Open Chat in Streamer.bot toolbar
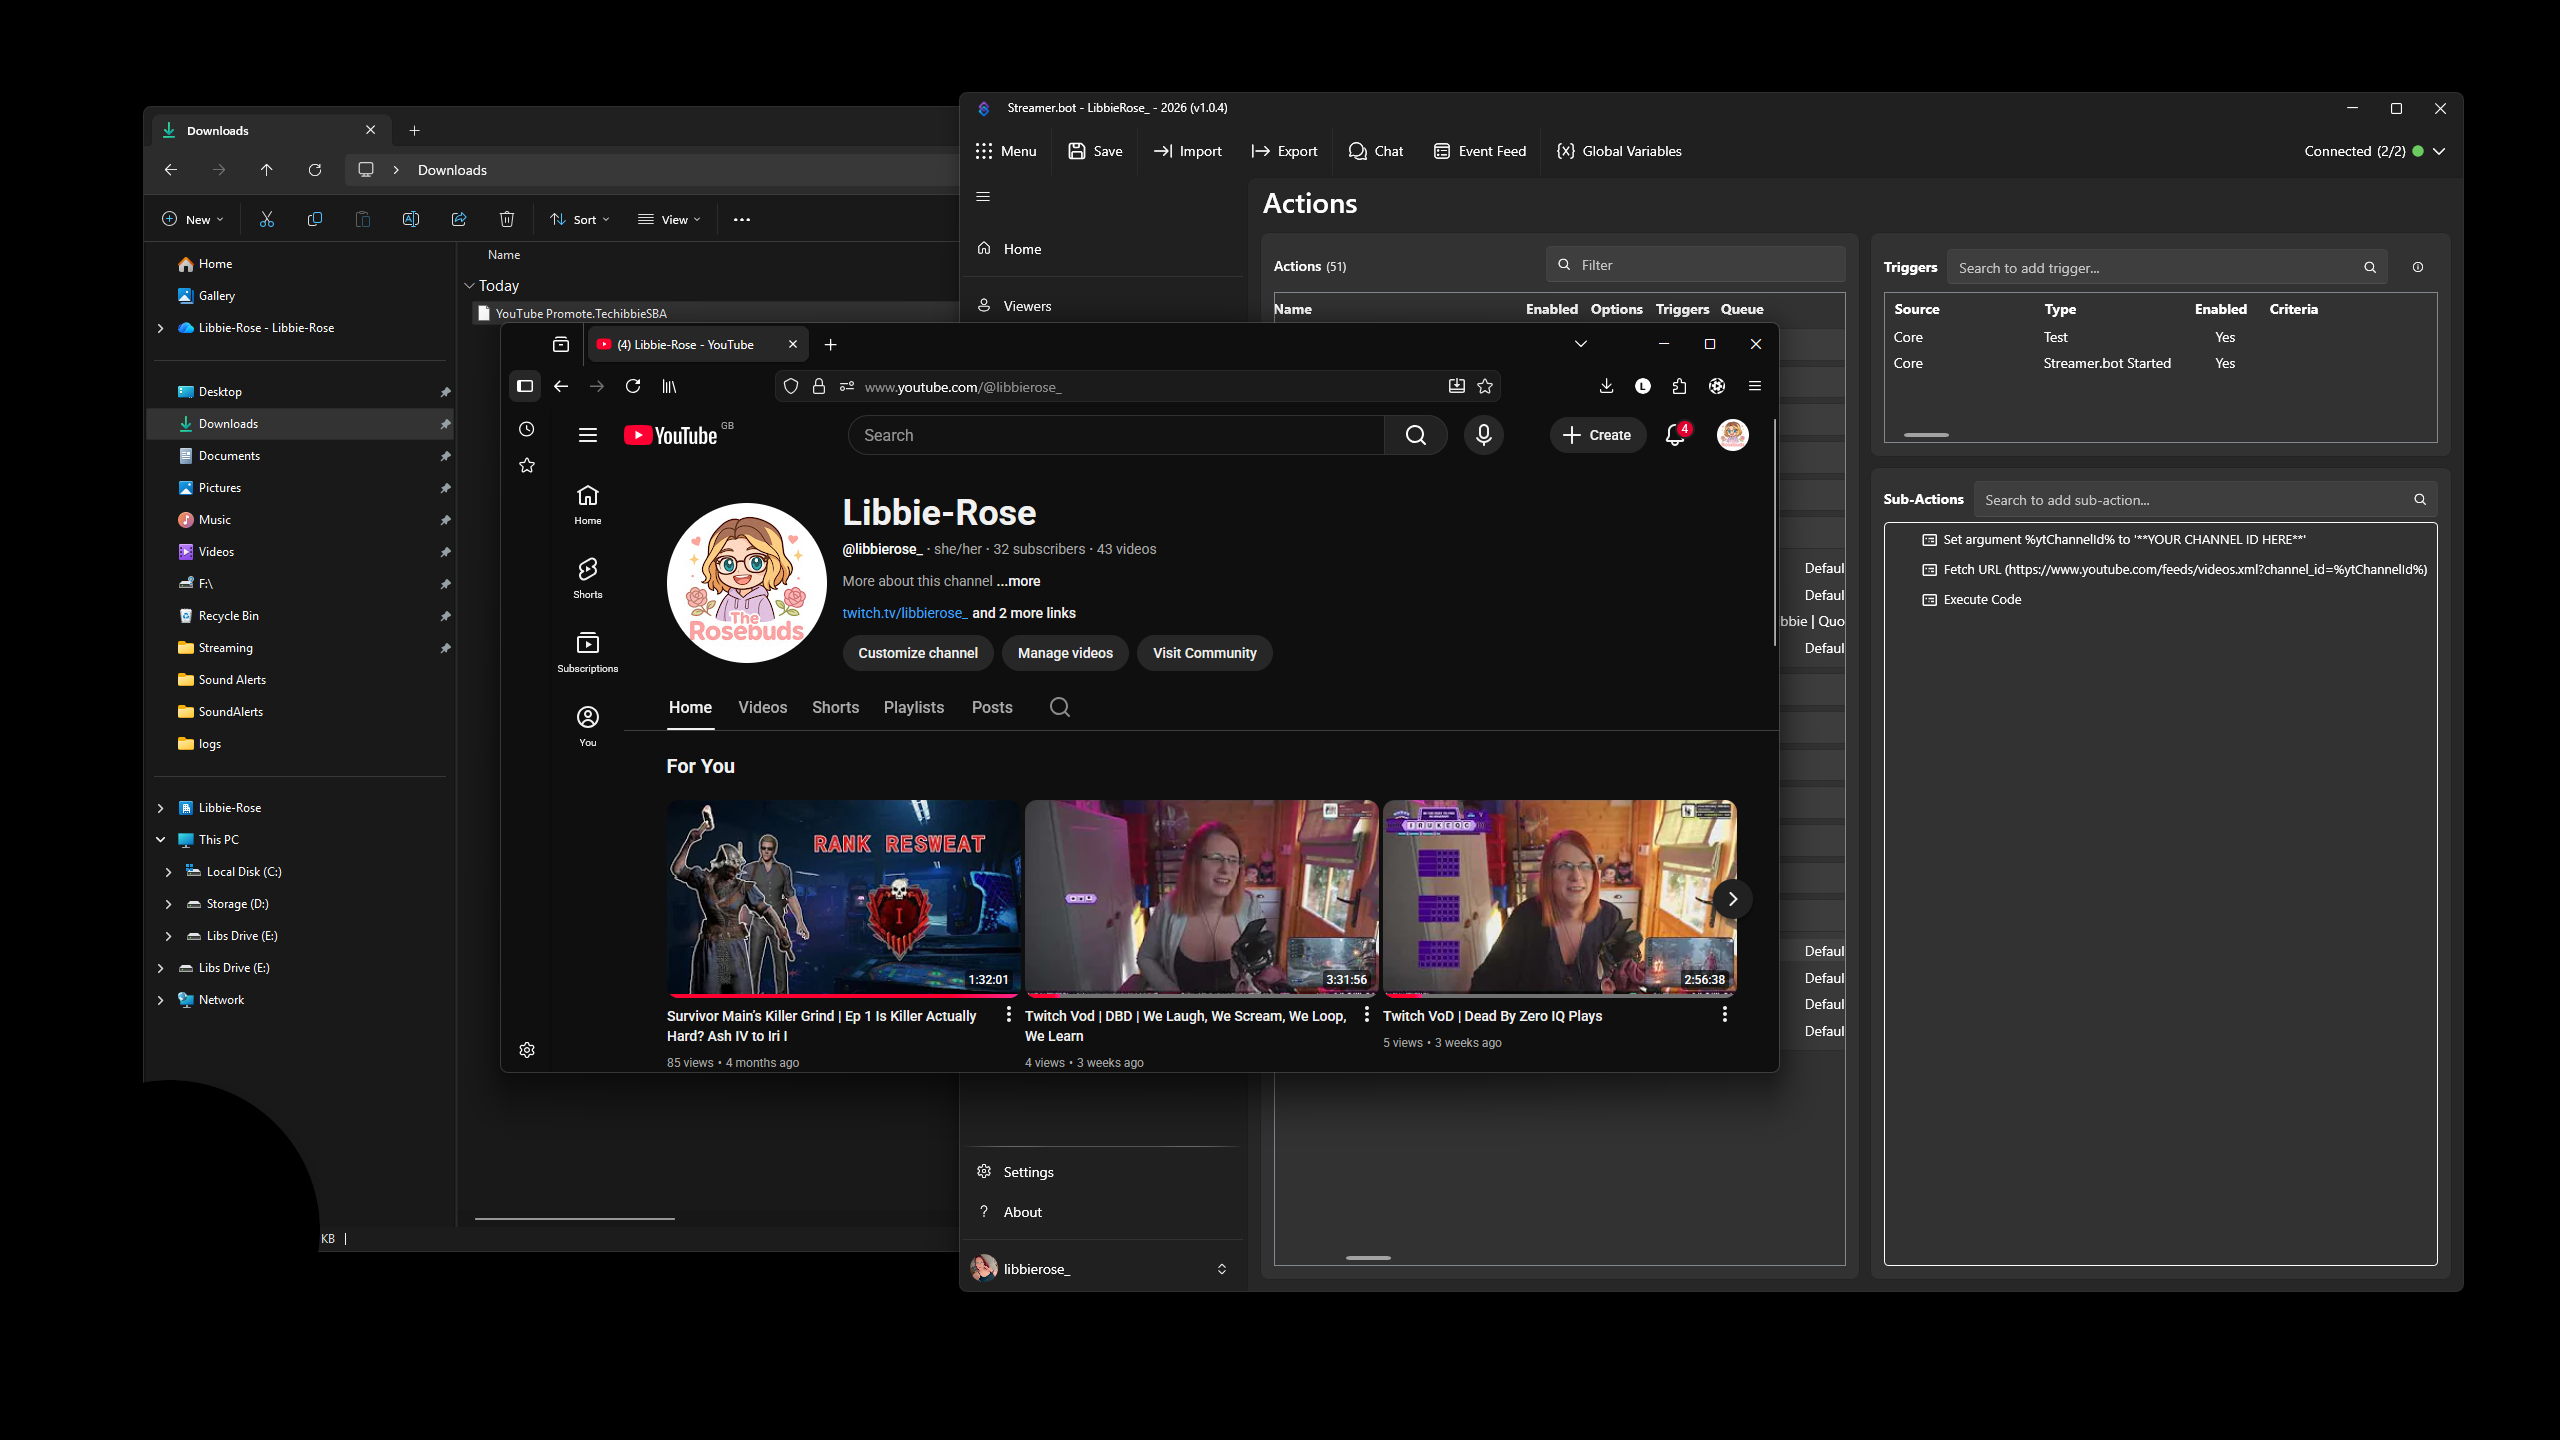The height and width of the screenshot is (1440, 2560). click(x=1376, y=151)
